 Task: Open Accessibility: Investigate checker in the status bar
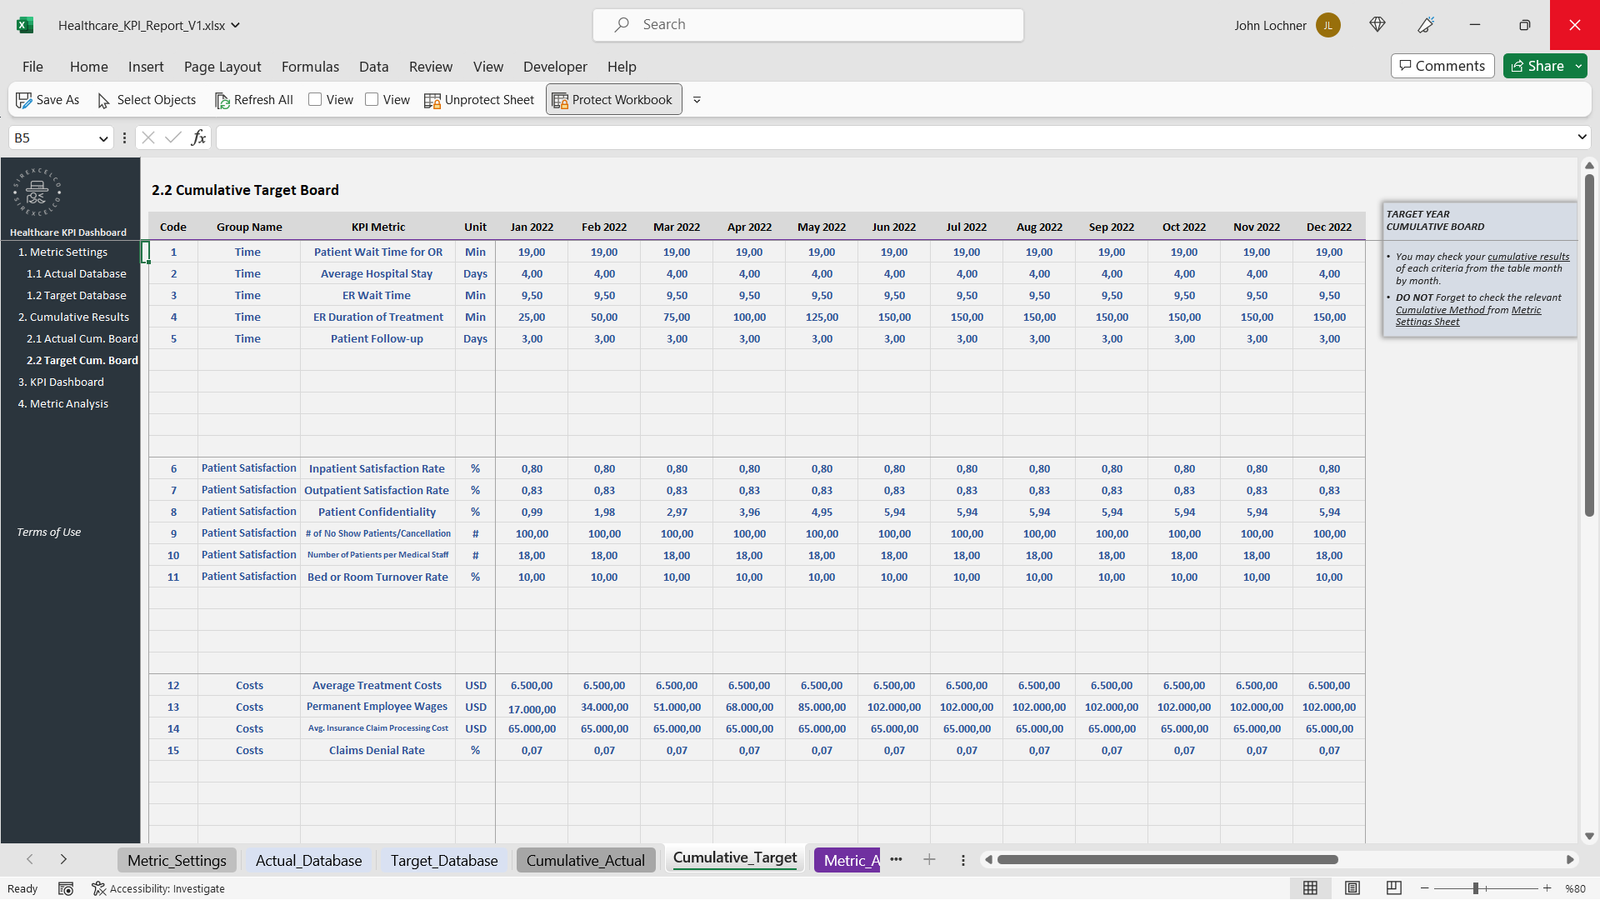(x=158, y=888)
